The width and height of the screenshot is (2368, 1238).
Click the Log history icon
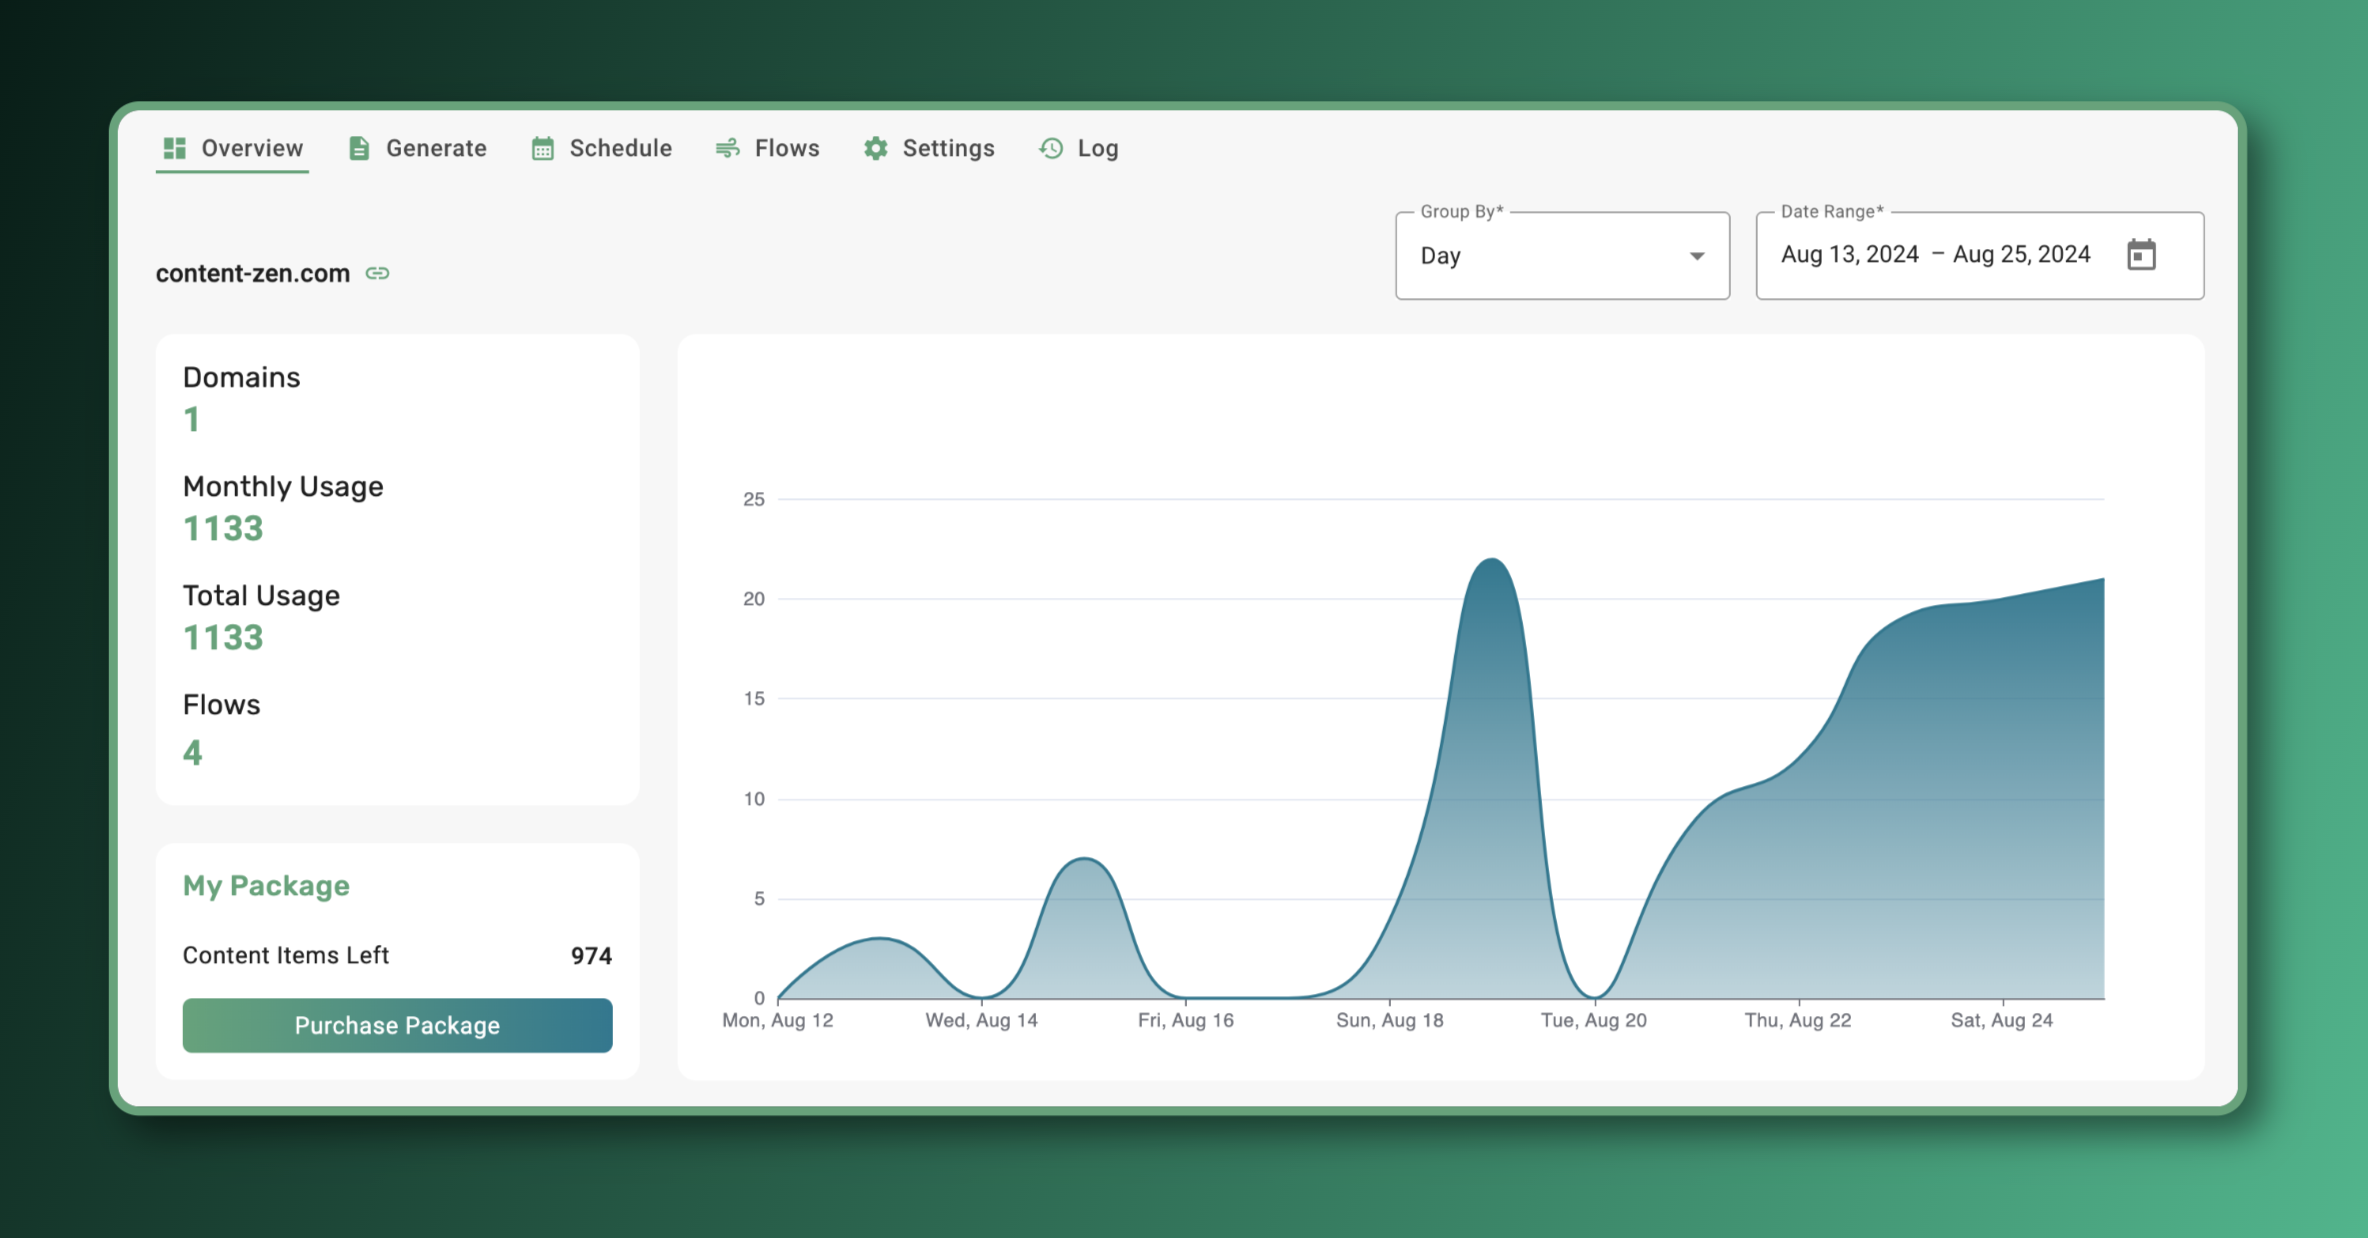click(1051, 147)
